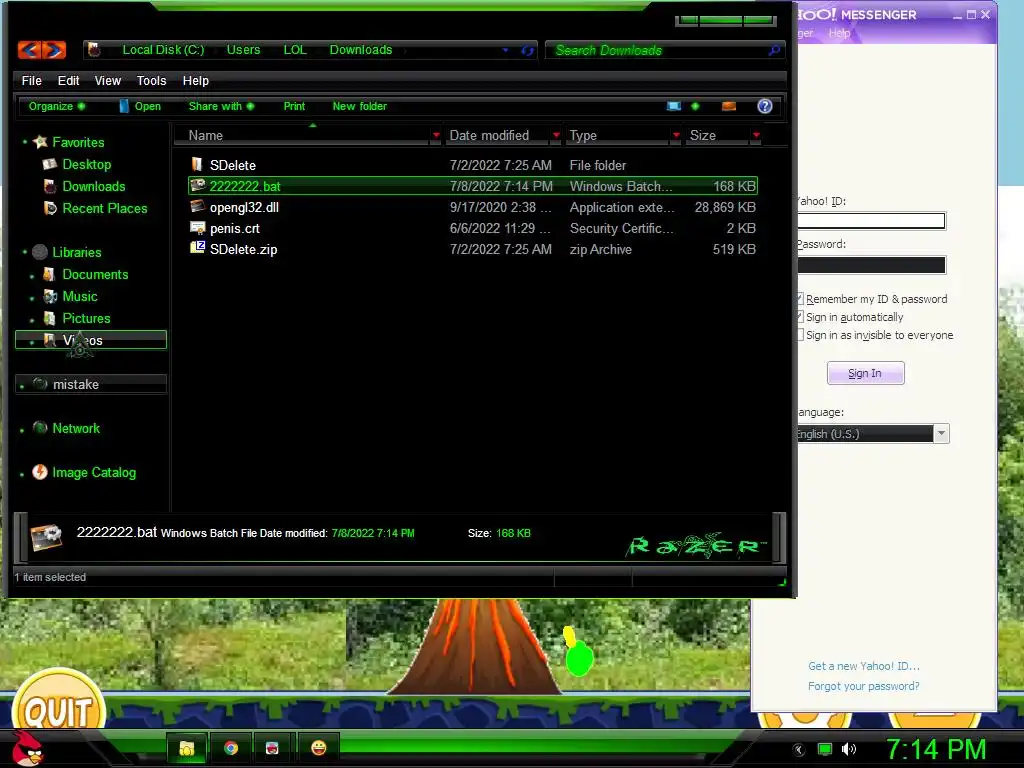The height and width of the screenshot is (768, 1024).
Task: Go back with the orange back arrow
Action: click(x=29, y=50)
